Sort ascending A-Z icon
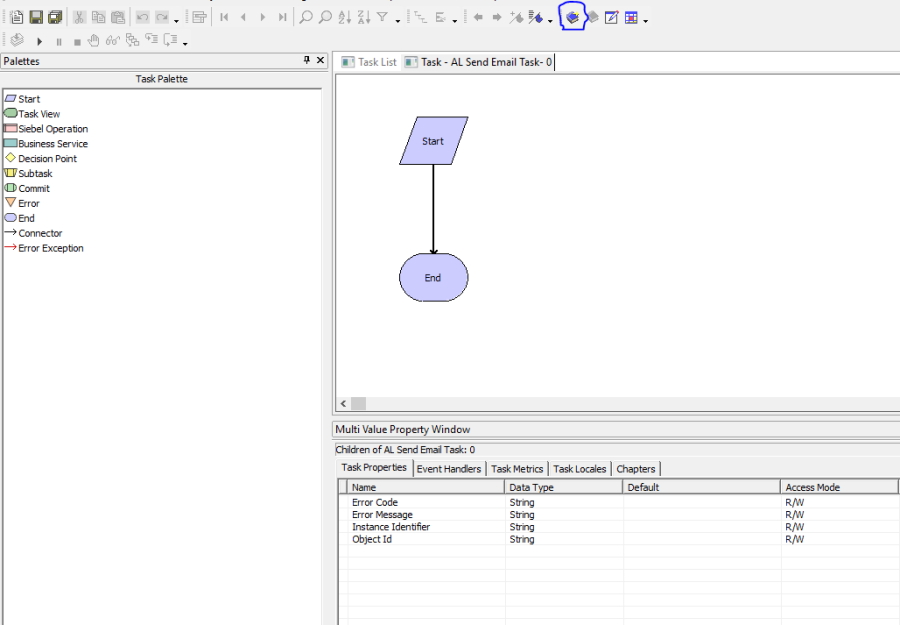900x625 pixels. 344,18
